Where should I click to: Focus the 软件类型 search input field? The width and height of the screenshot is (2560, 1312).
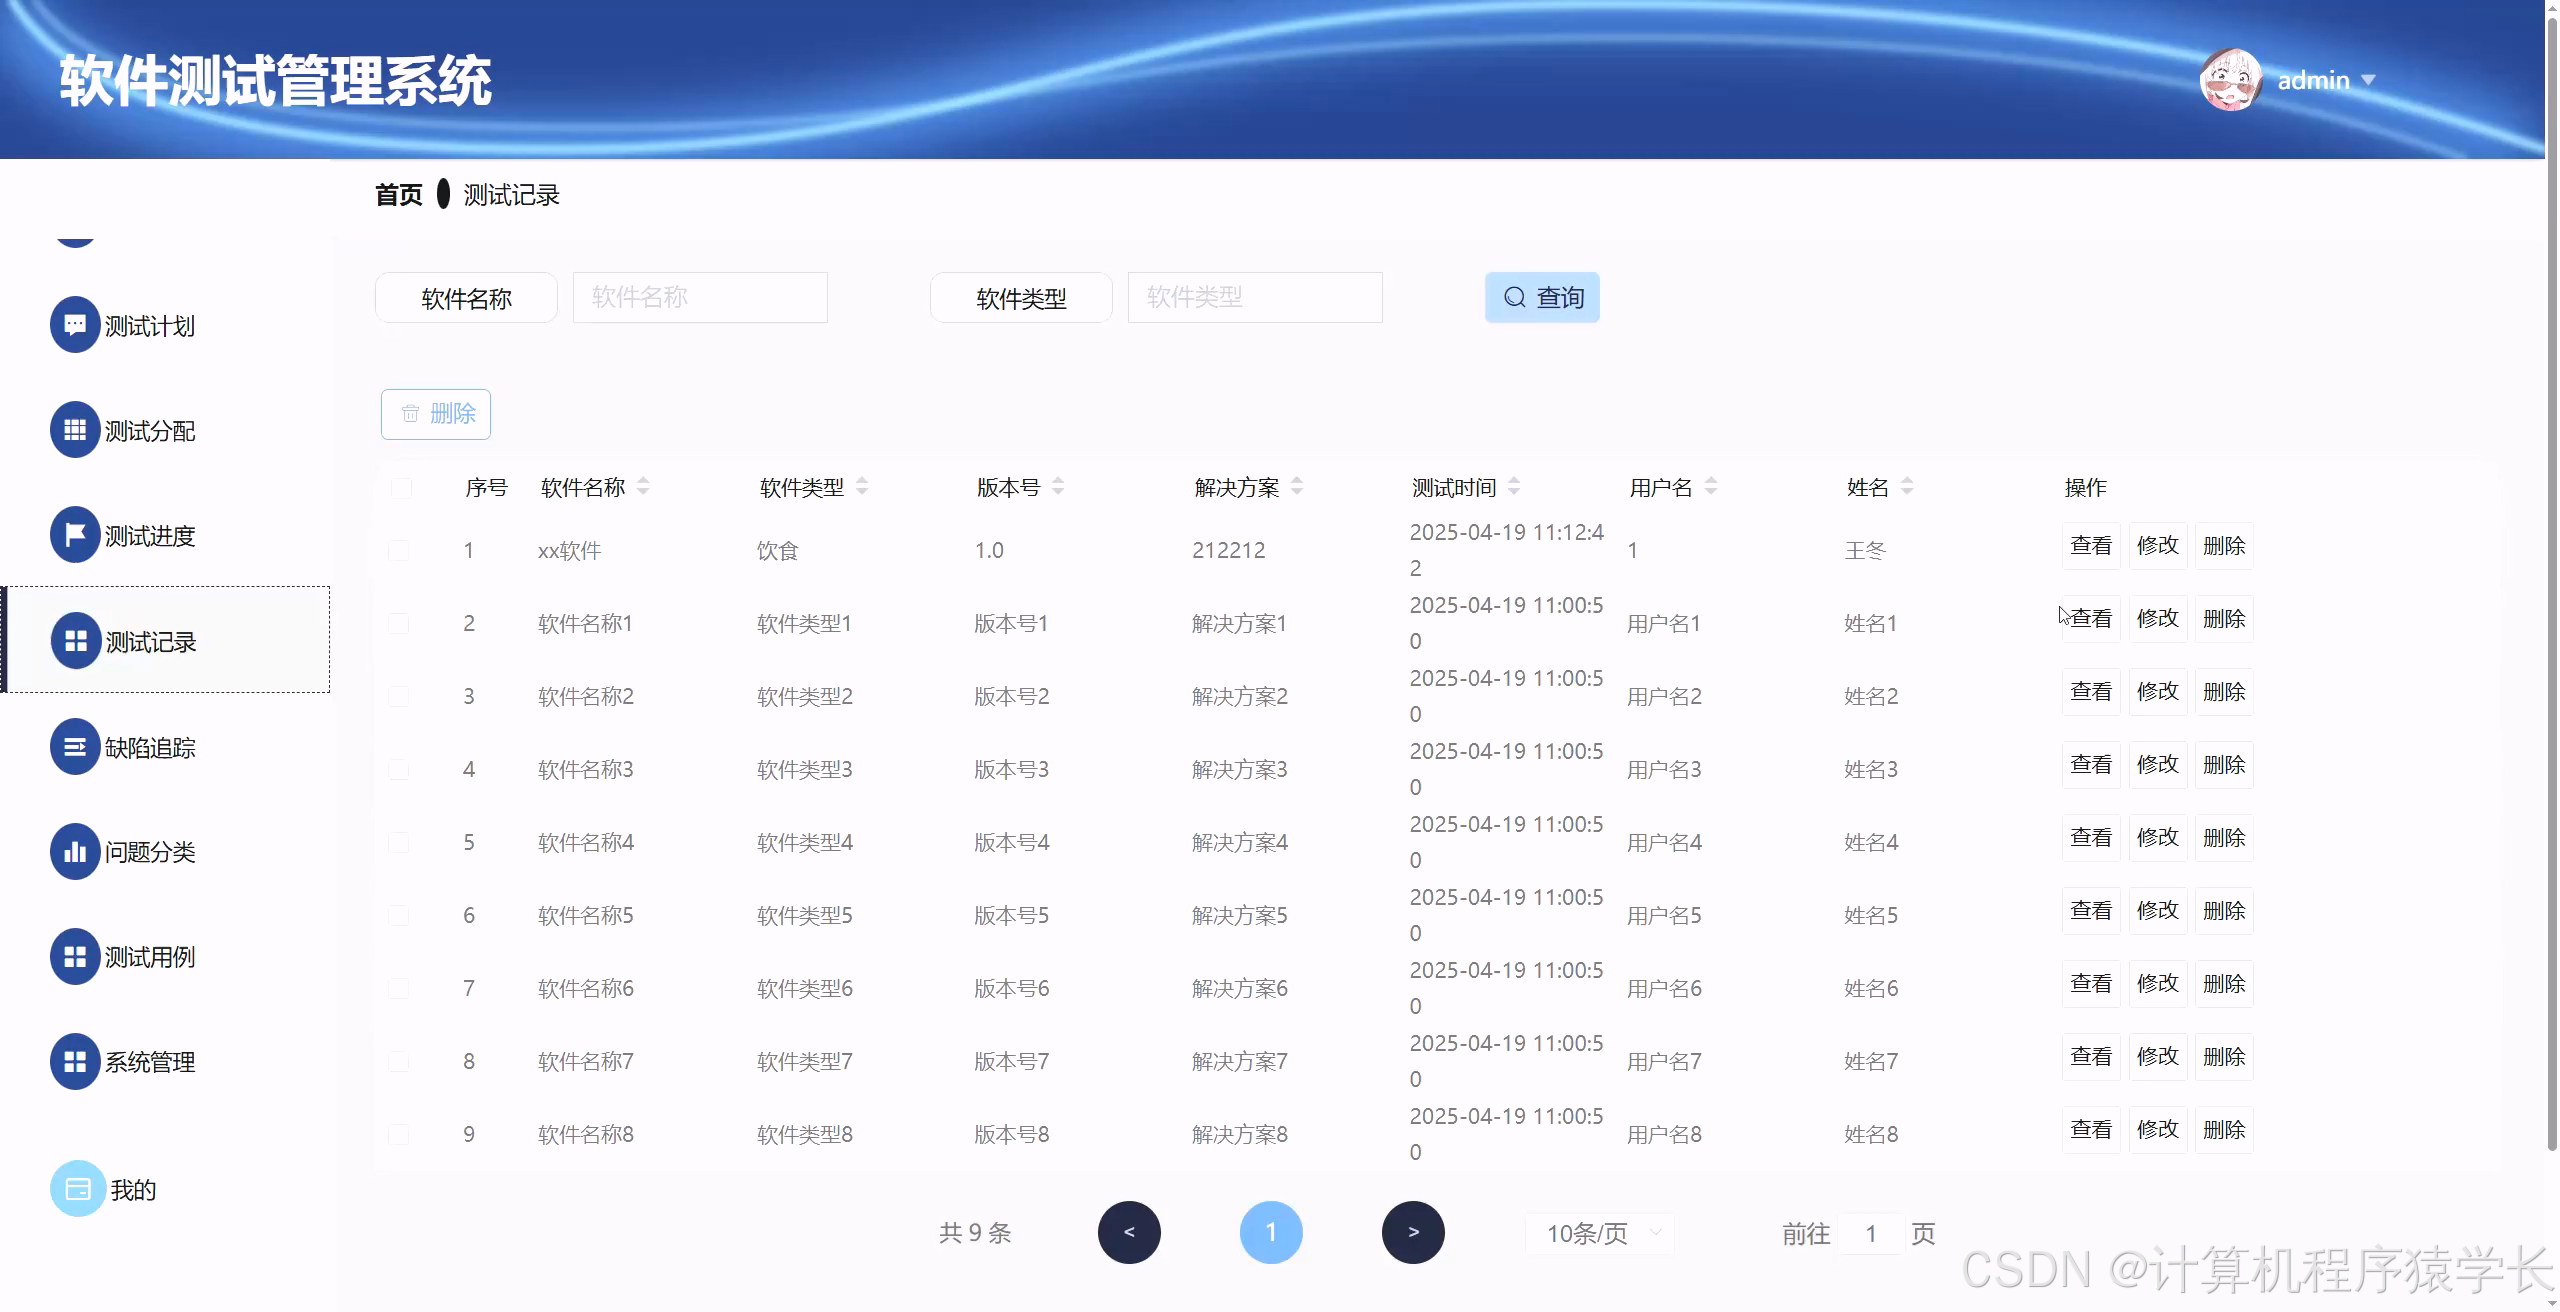pyautogui.click(x=1255, y=297)
